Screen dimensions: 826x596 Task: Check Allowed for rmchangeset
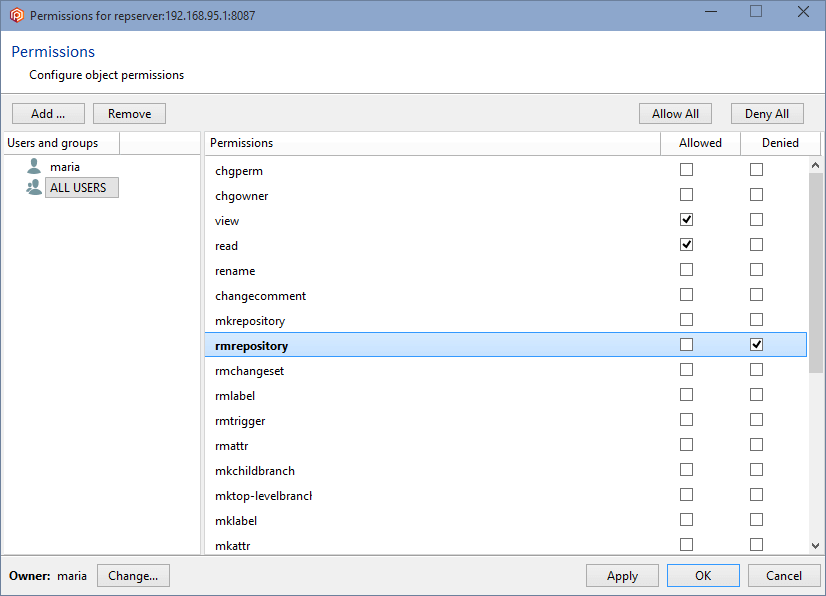click(686, 370)
